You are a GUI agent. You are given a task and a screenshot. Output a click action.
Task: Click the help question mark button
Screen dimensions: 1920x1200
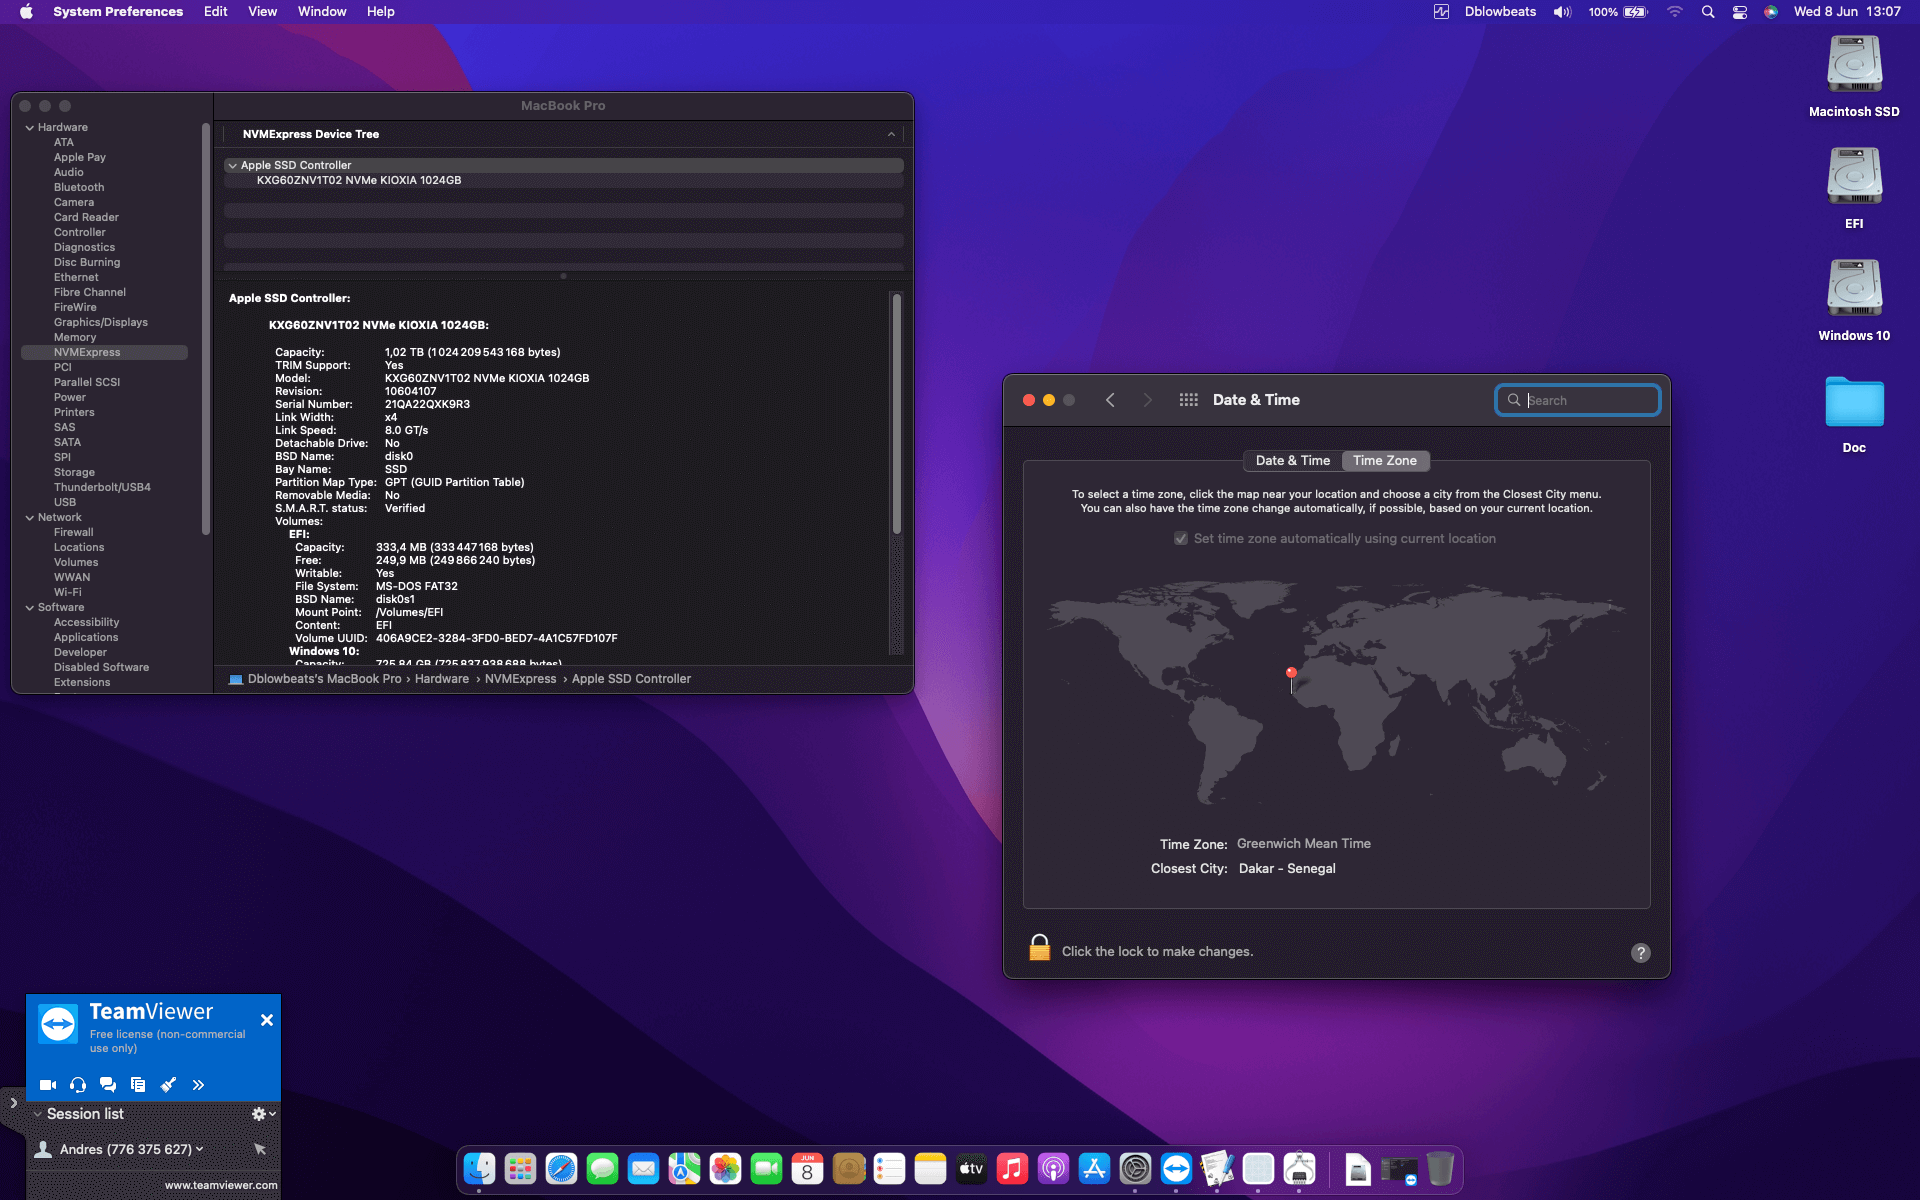click(1640, 953)
